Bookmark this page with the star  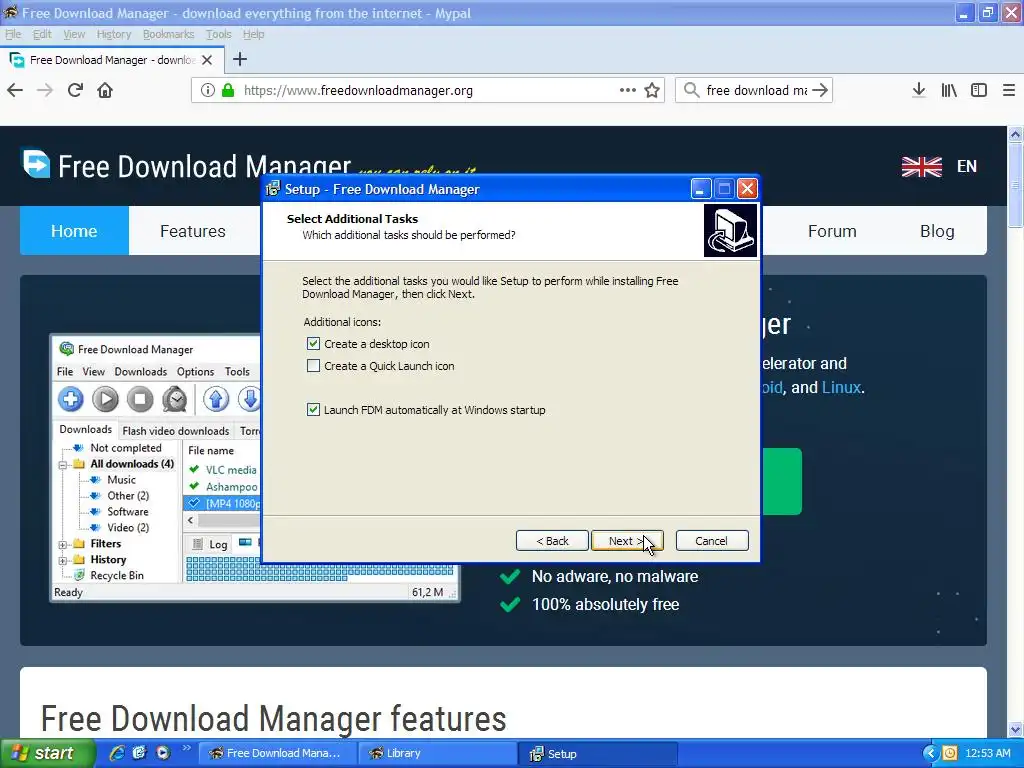652,90
